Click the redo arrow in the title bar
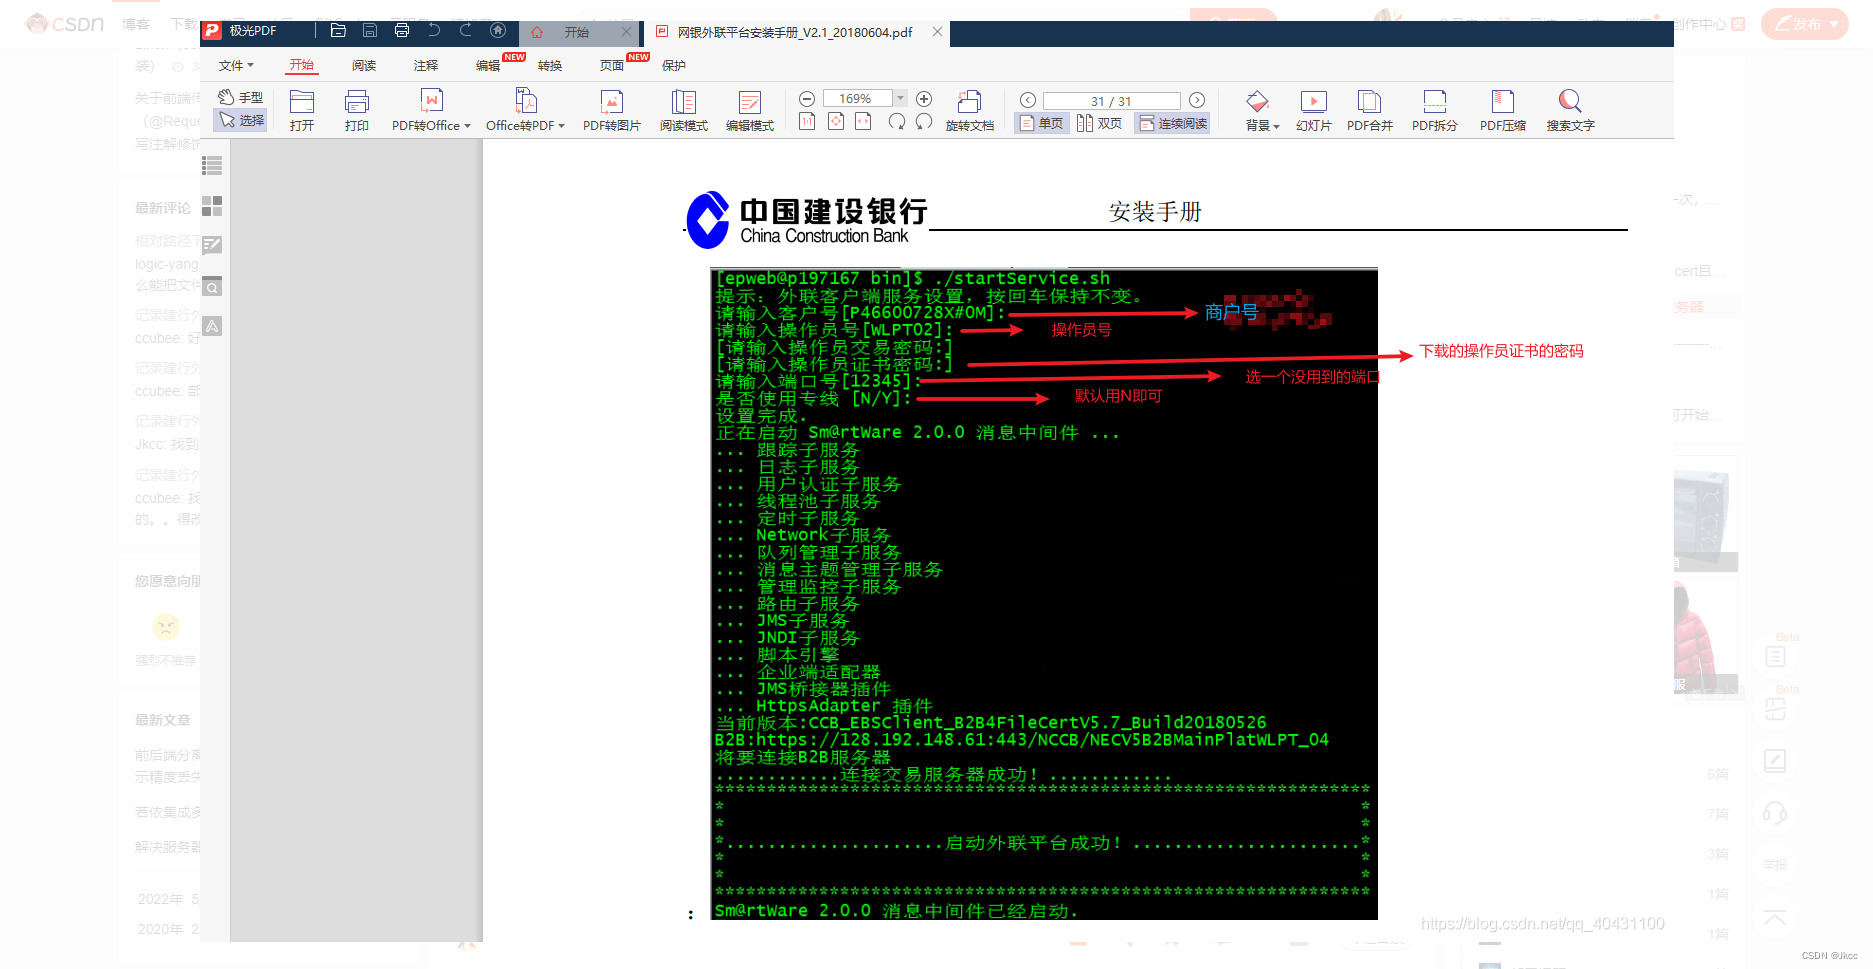 point(466,31)
